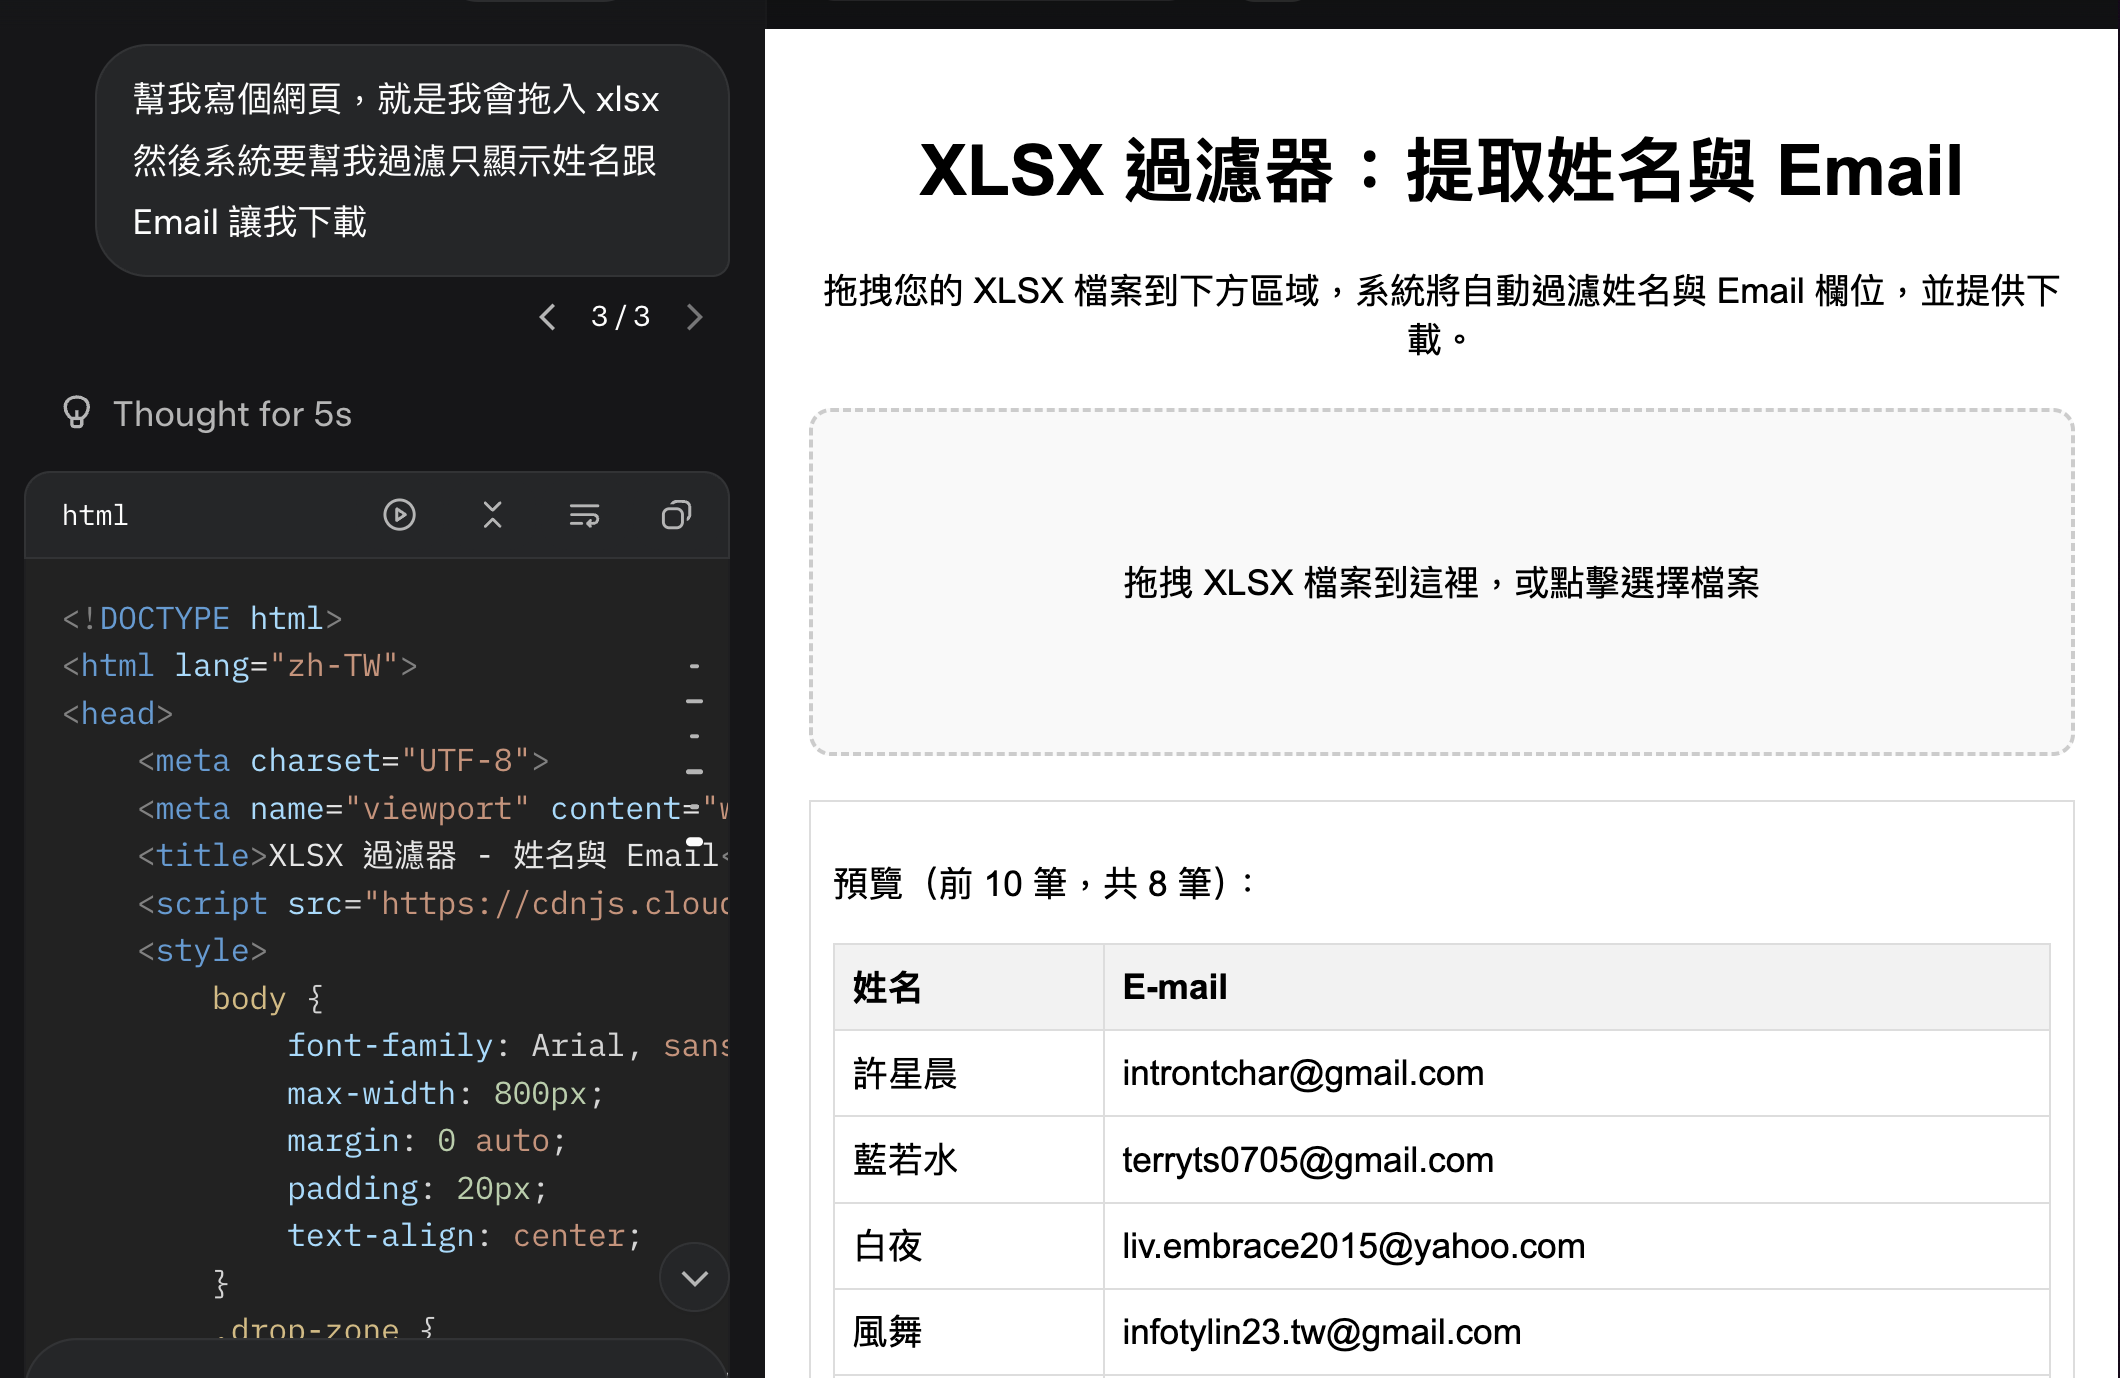The image size is (2120, 1378).
Task: Copy the HTML code snippet
Action: point(676,515)
